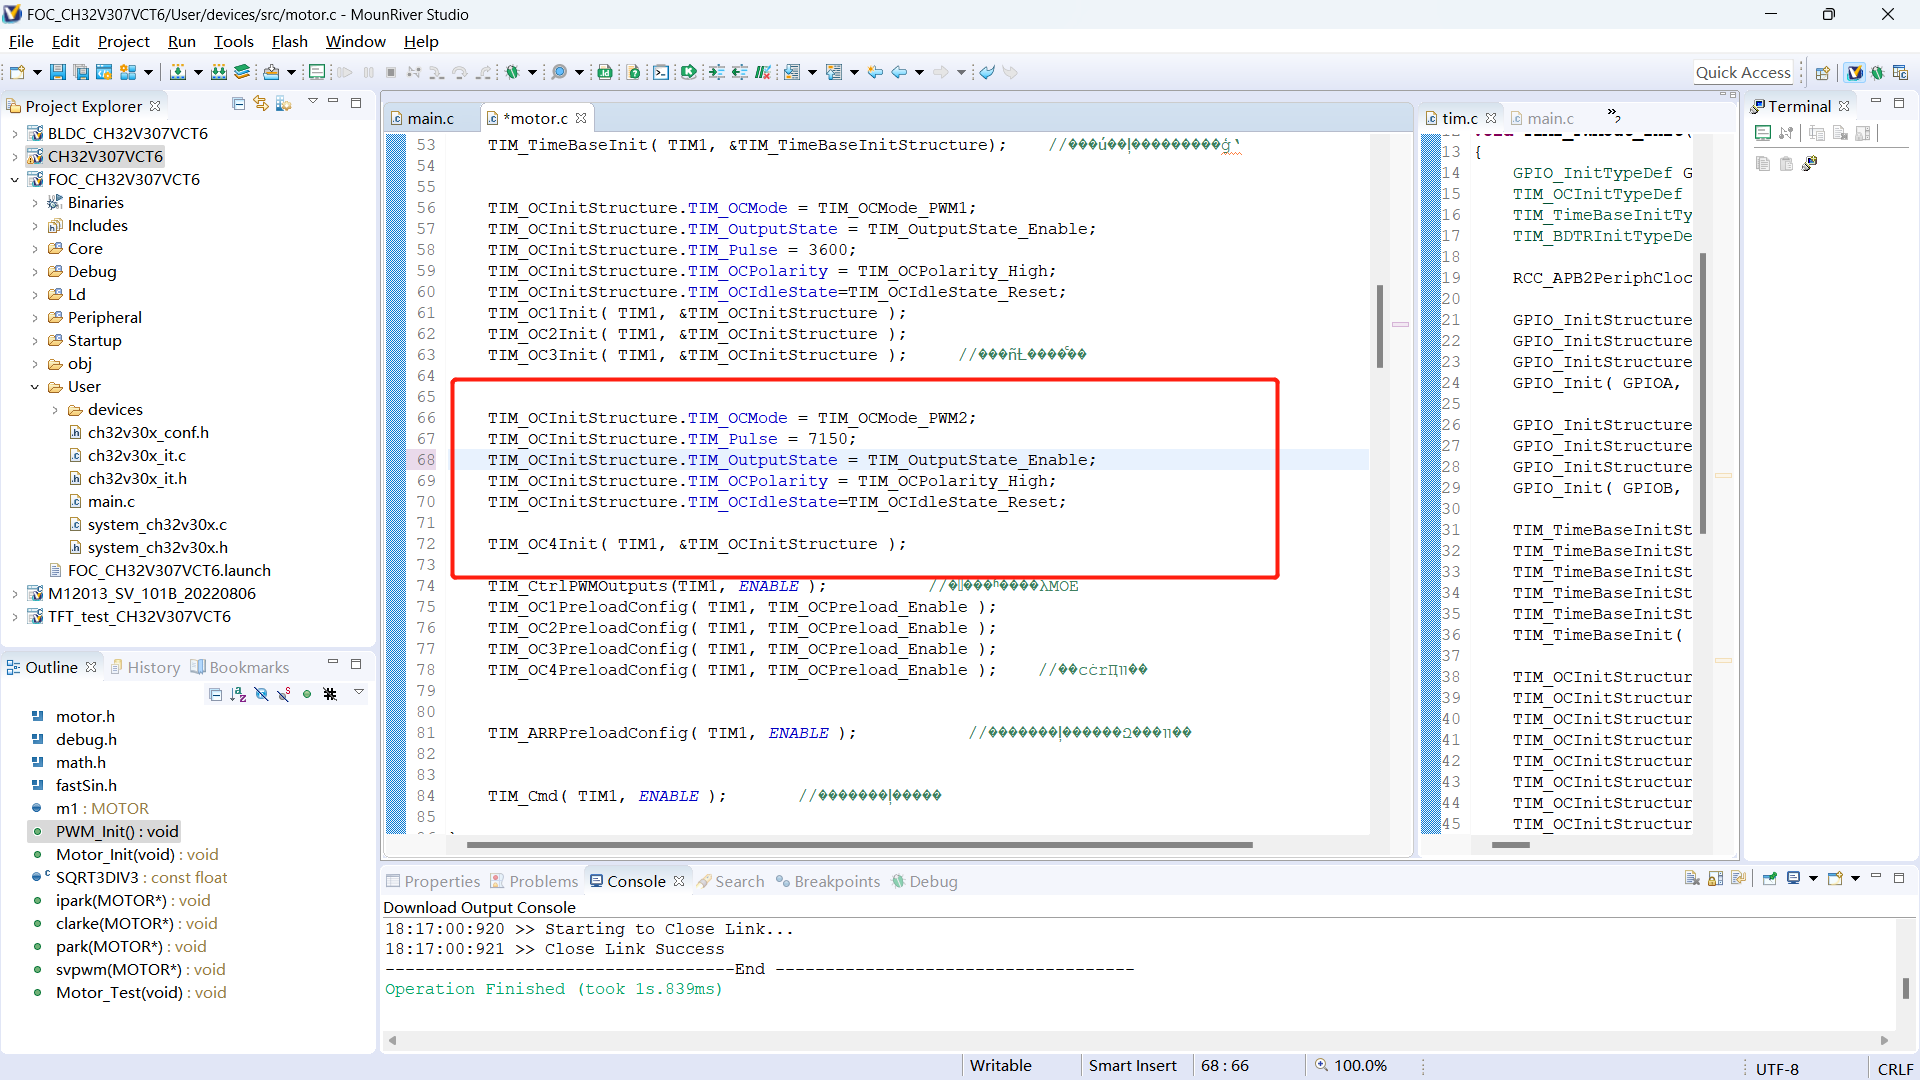Click the green Debug bug toolbar icon

click(513, 72)
